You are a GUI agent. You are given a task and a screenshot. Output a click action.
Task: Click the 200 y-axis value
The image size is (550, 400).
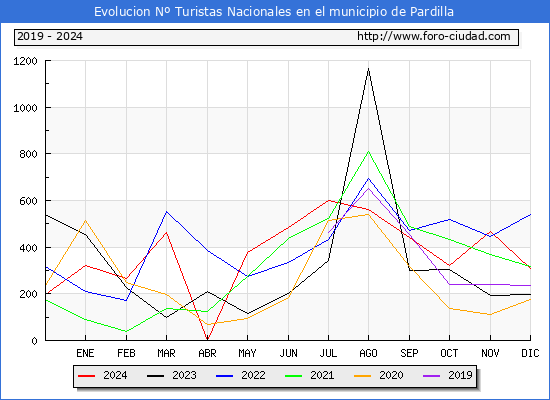[28, 294]
